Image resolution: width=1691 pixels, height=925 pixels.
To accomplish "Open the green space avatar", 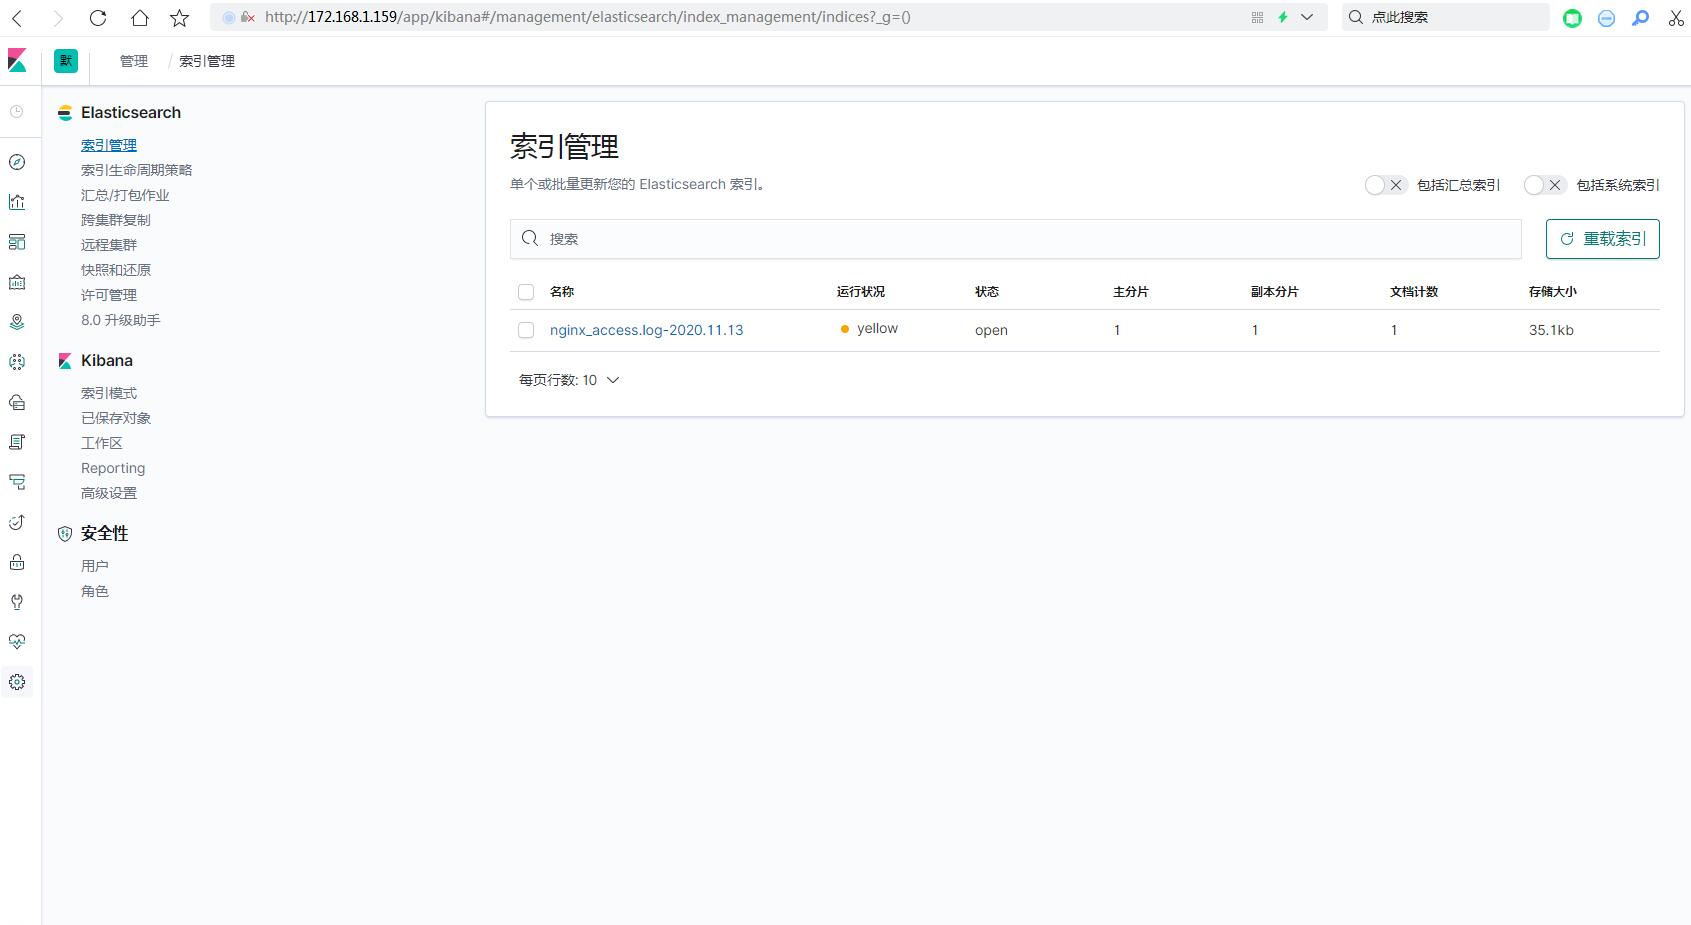I will click(x=66, y=61).
